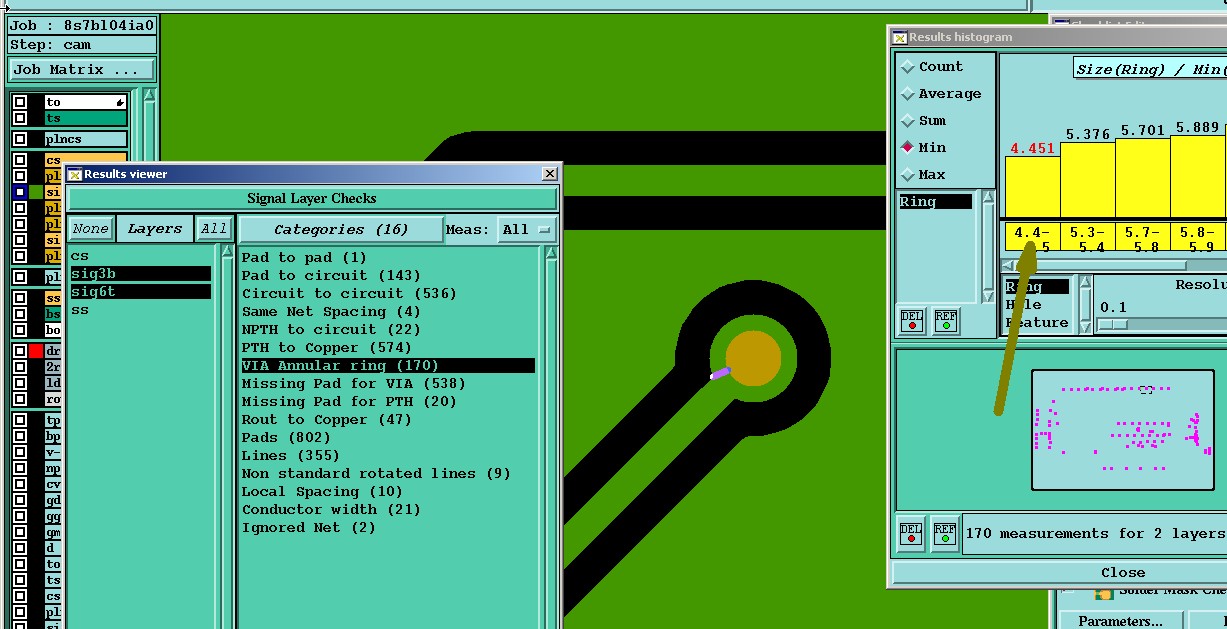Click the 5.3-5.4 range cell

click(x=1087, y=238)
